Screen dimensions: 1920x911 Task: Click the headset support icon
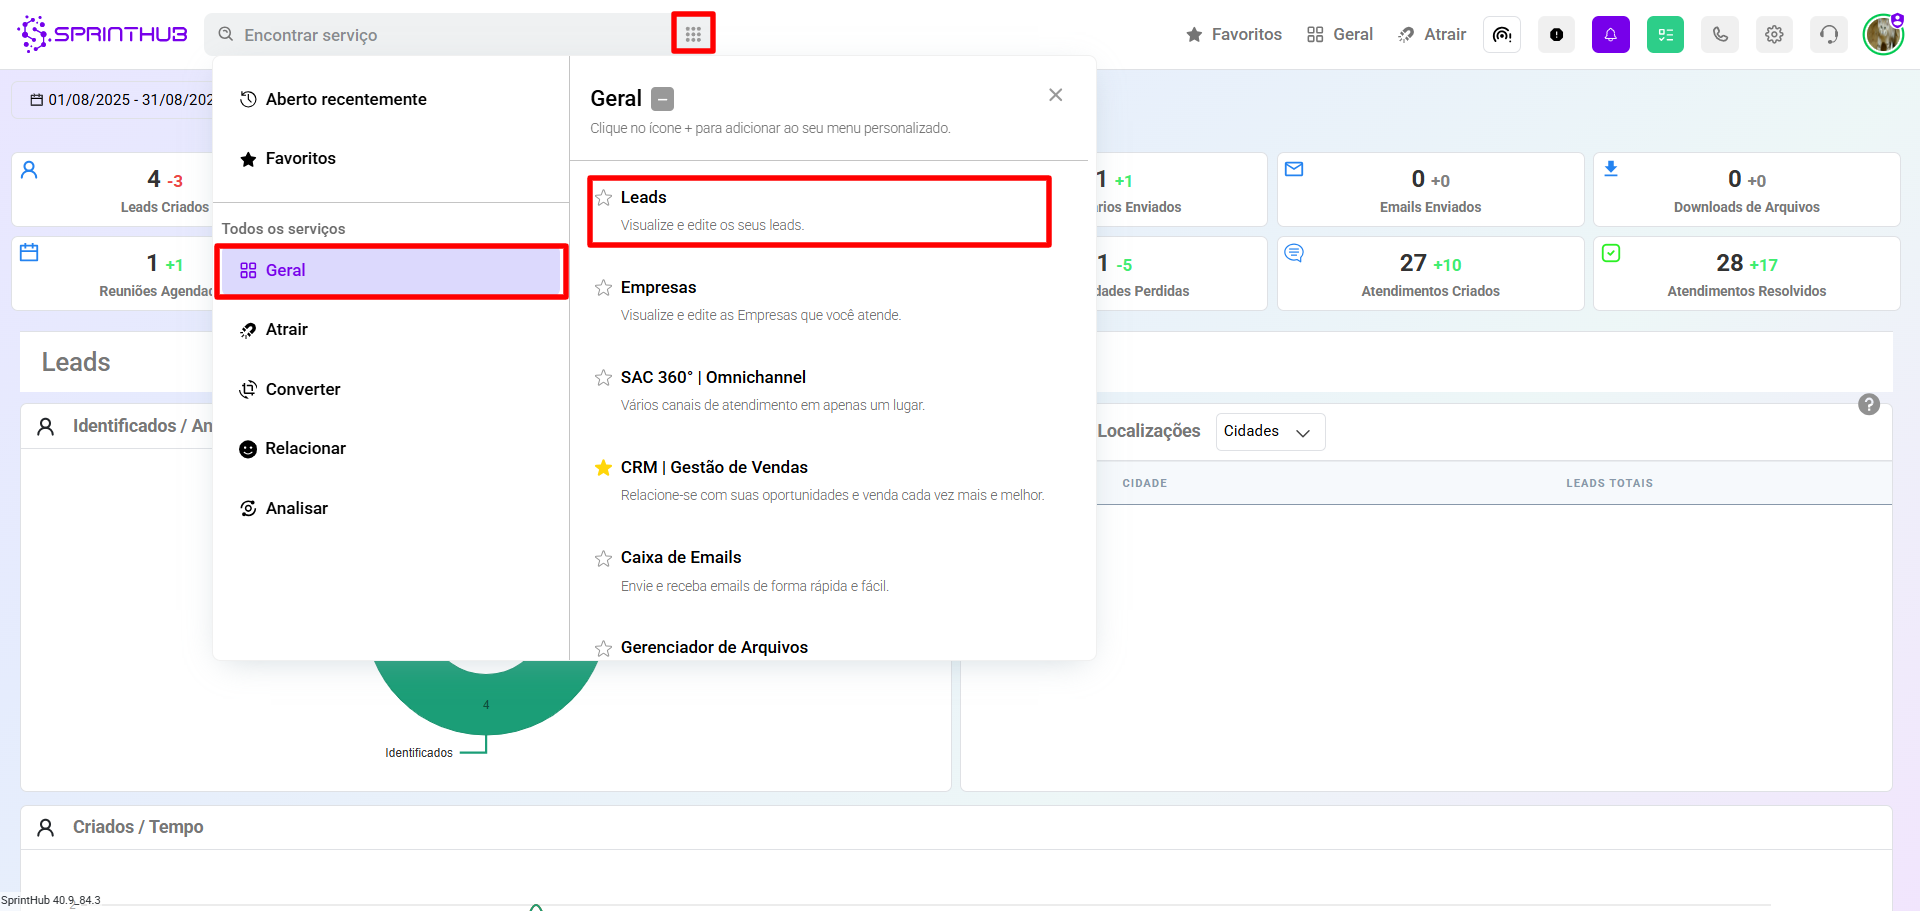tap(1829, 35)
